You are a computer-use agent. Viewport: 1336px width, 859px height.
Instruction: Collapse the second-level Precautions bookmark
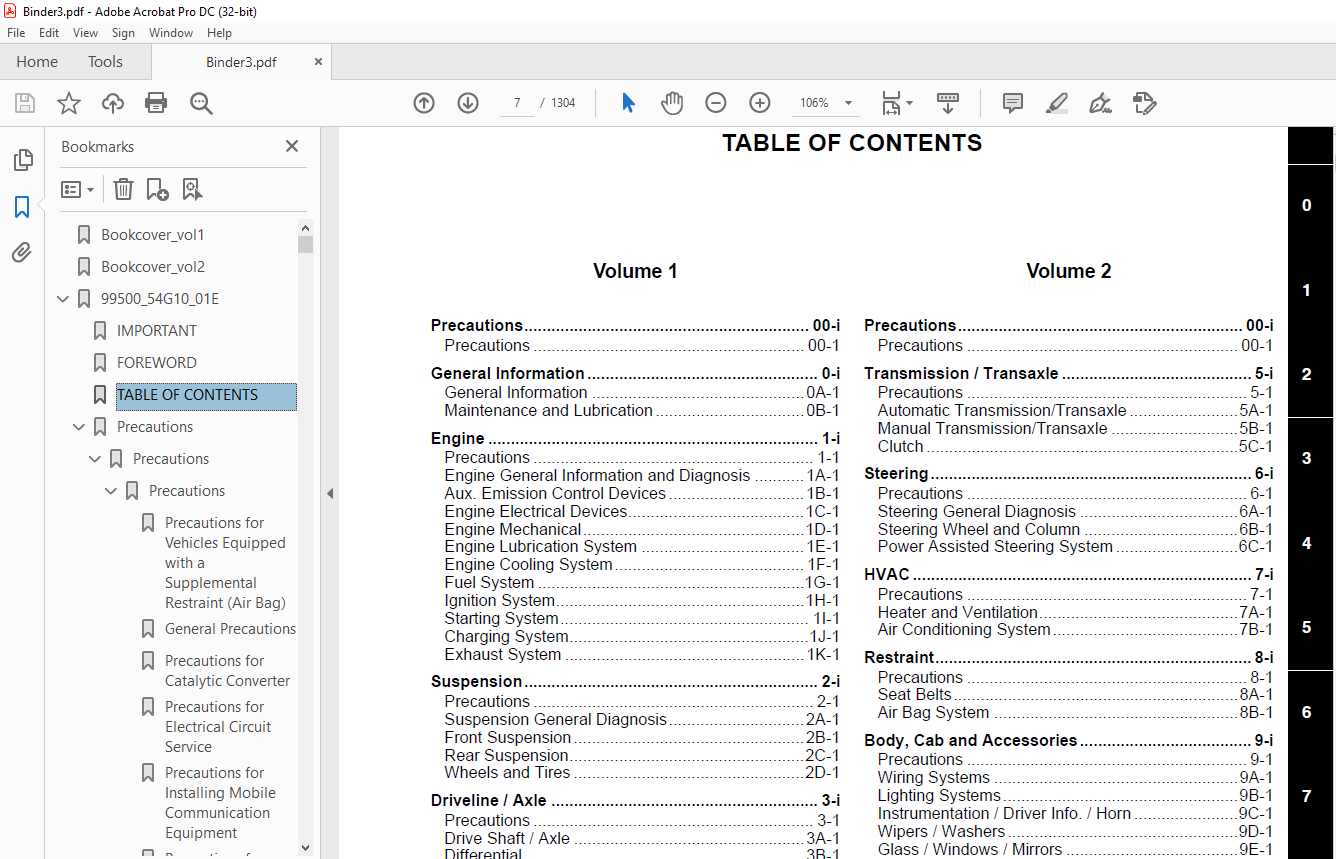[x=95, y=459]
